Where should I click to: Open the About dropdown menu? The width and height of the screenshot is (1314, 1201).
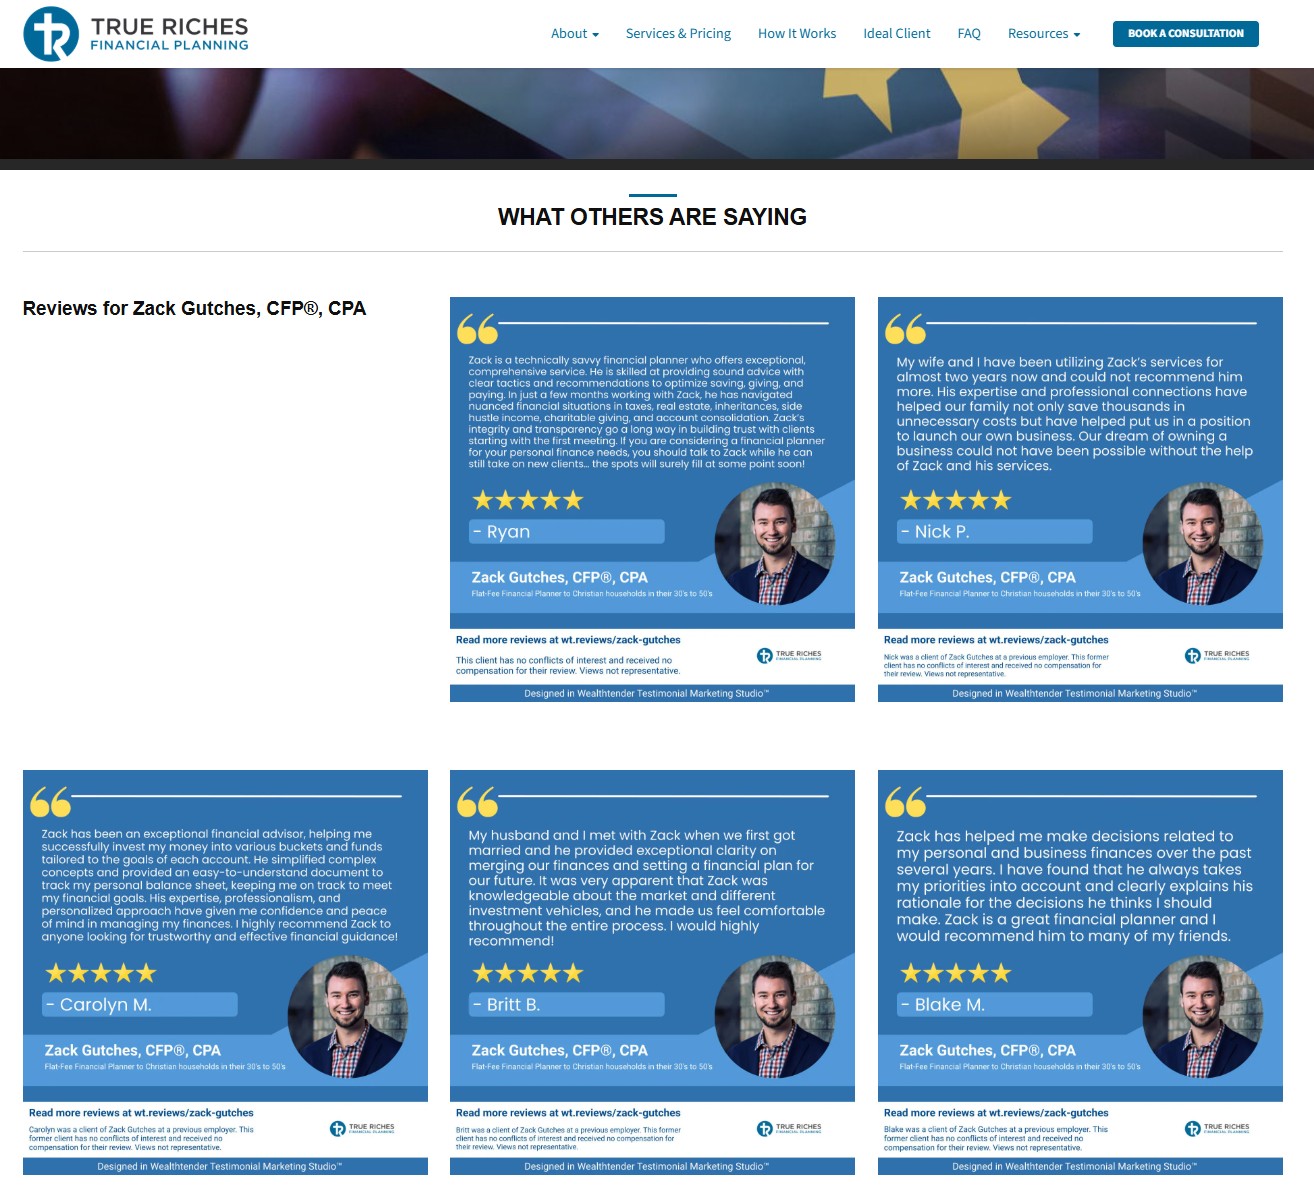pyautogui.click(x=574, y=33)
